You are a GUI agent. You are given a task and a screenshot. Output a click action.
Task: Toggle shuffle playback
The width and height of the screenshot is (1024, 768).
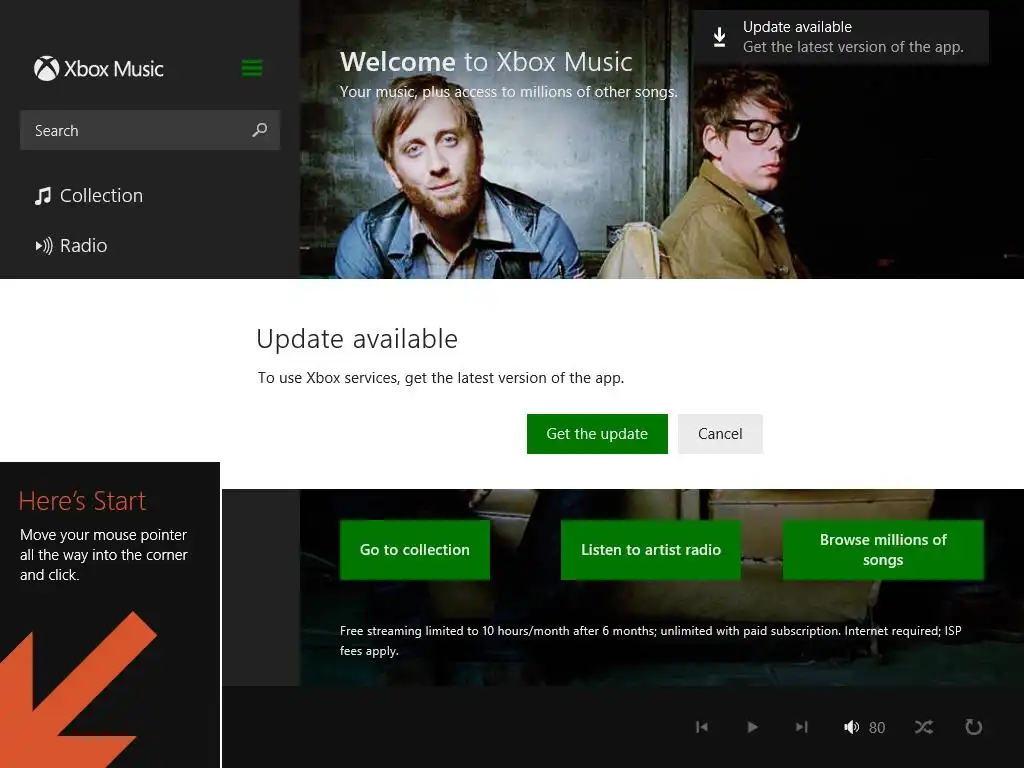tap(923, 727)
